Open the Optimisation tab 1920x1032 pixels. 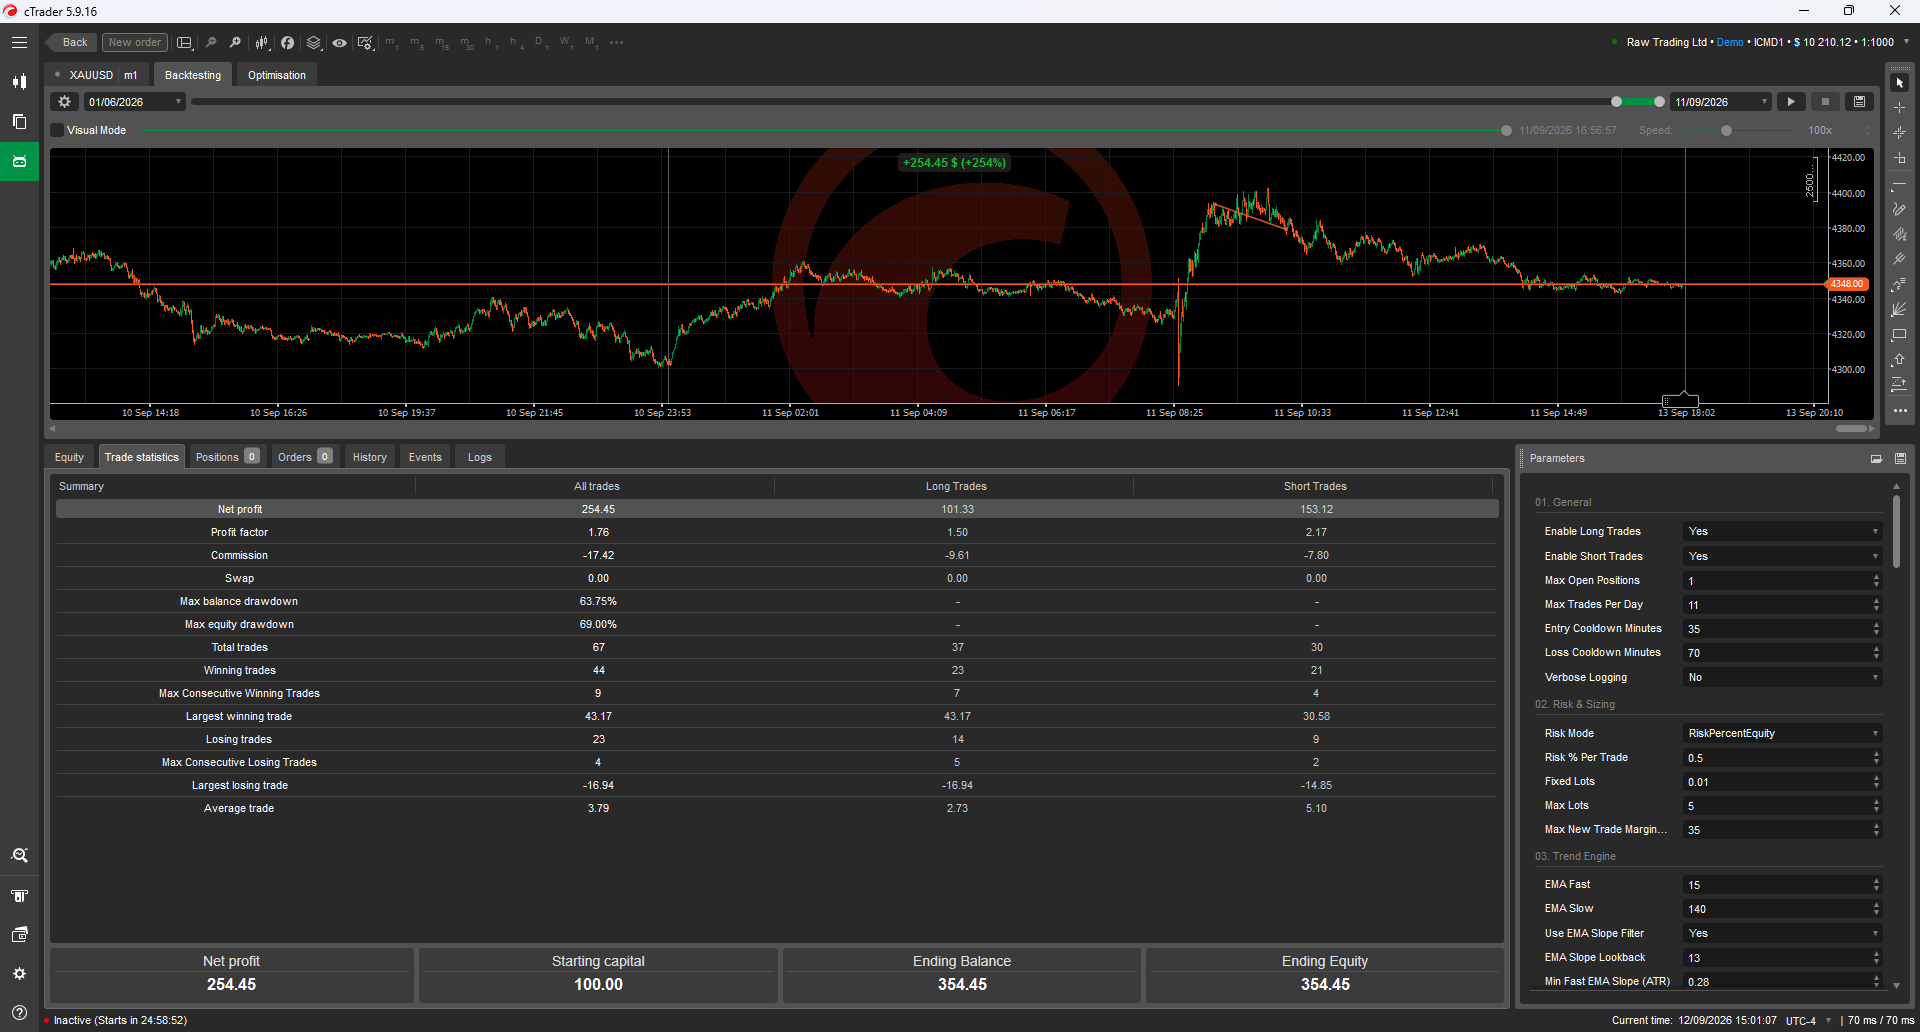277,75
